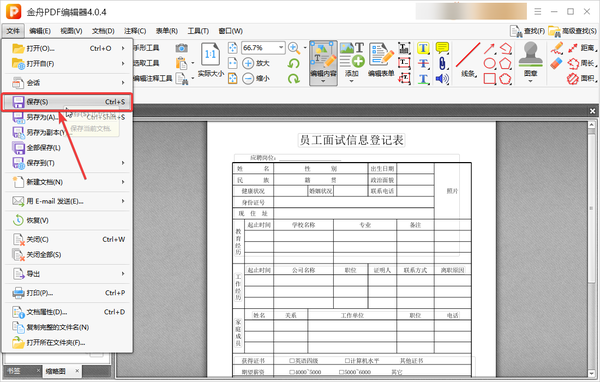Viewport: 600px width, 382px height.
Task: Open the View (视图) menu
Action: 71,31
